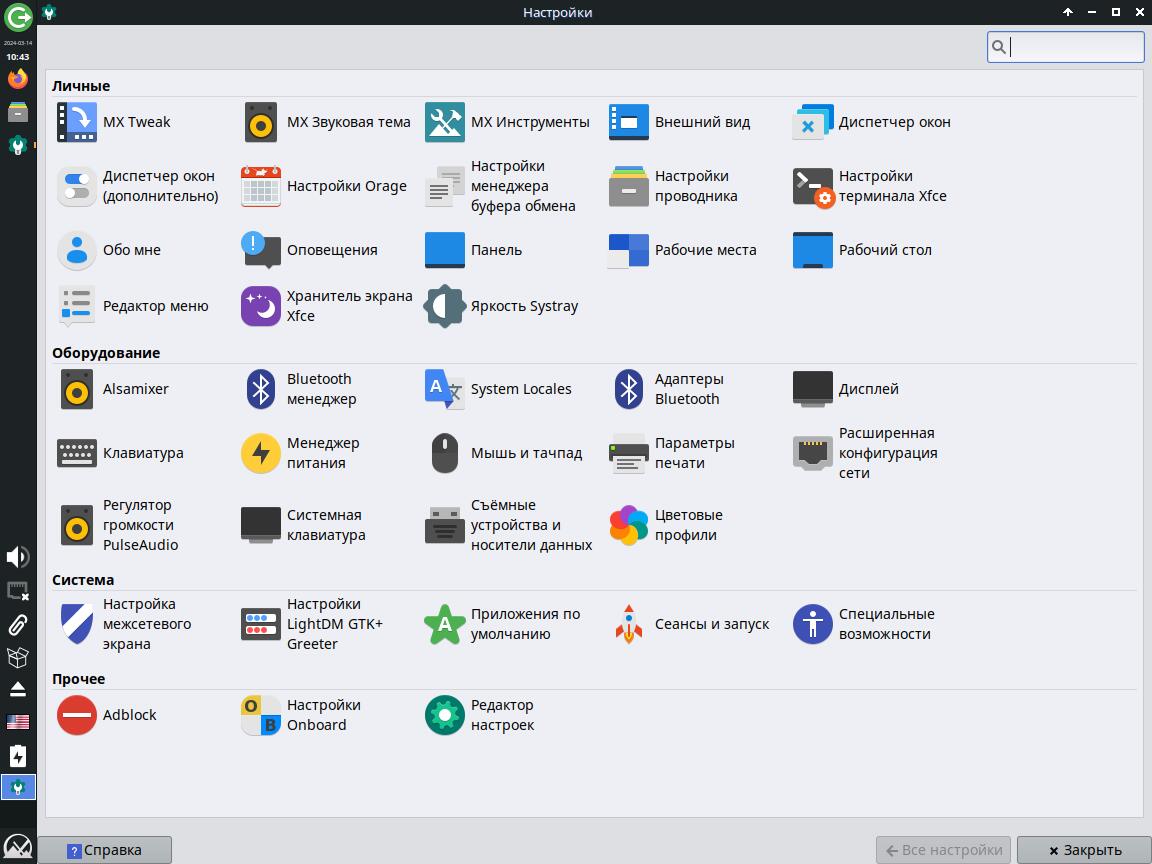The image size is (1152, 864).
Task: Click the package updater box icon
Action: point(18,657)
